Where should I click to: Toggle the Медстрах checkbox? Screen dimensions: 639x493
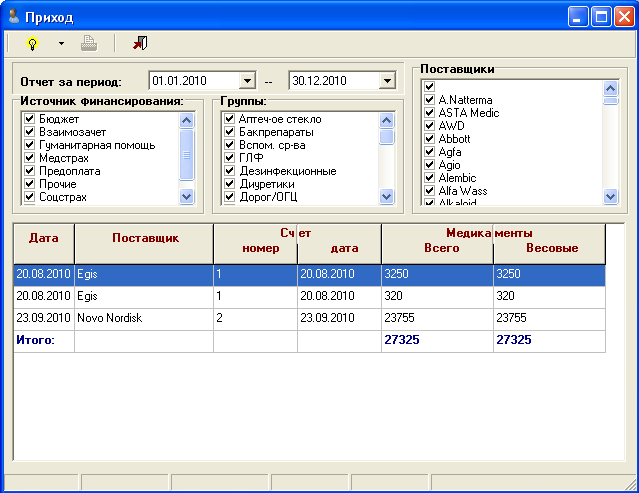(x=30, y=158)
